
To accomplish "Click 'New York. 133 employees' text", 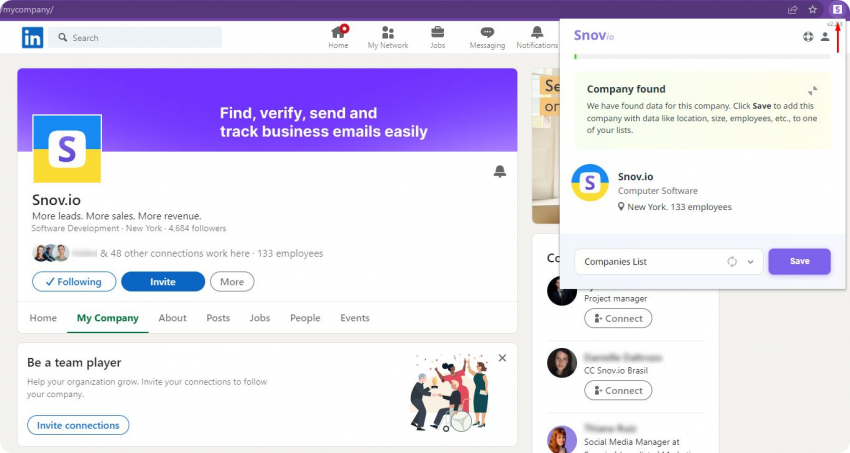I will (679, 207).
